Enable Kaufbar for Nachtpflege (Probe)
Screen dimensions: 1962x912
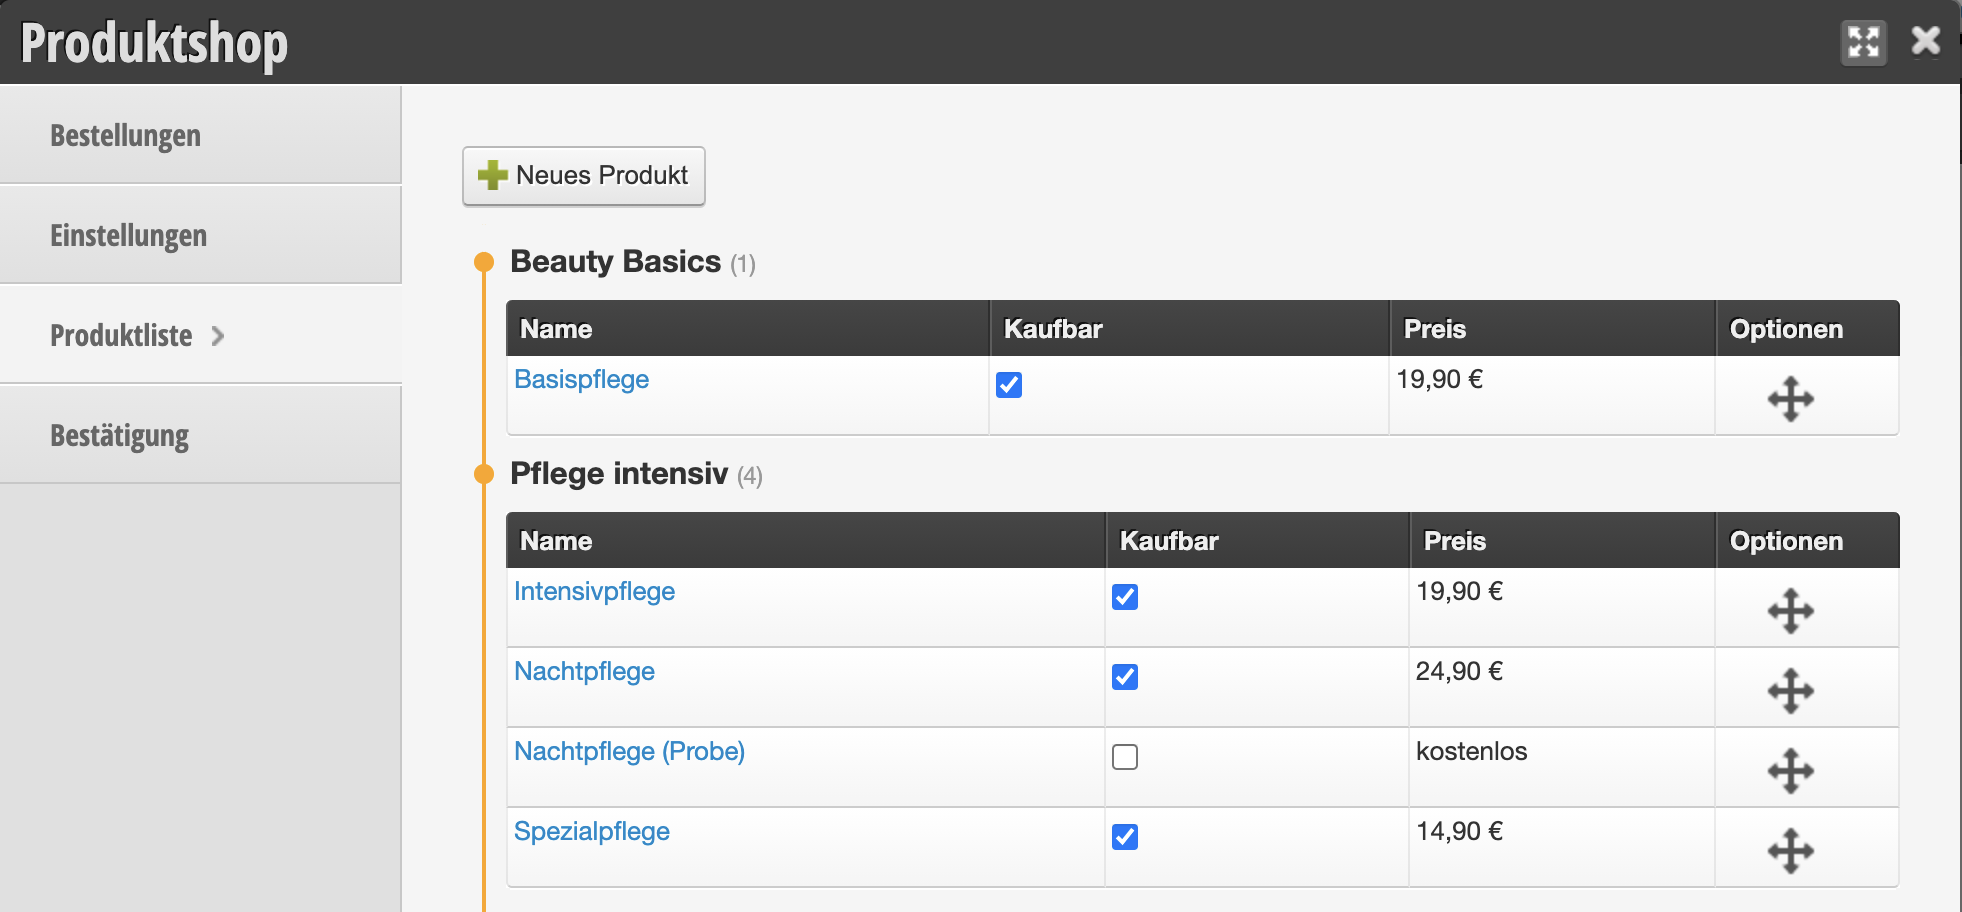[1125, 757]
